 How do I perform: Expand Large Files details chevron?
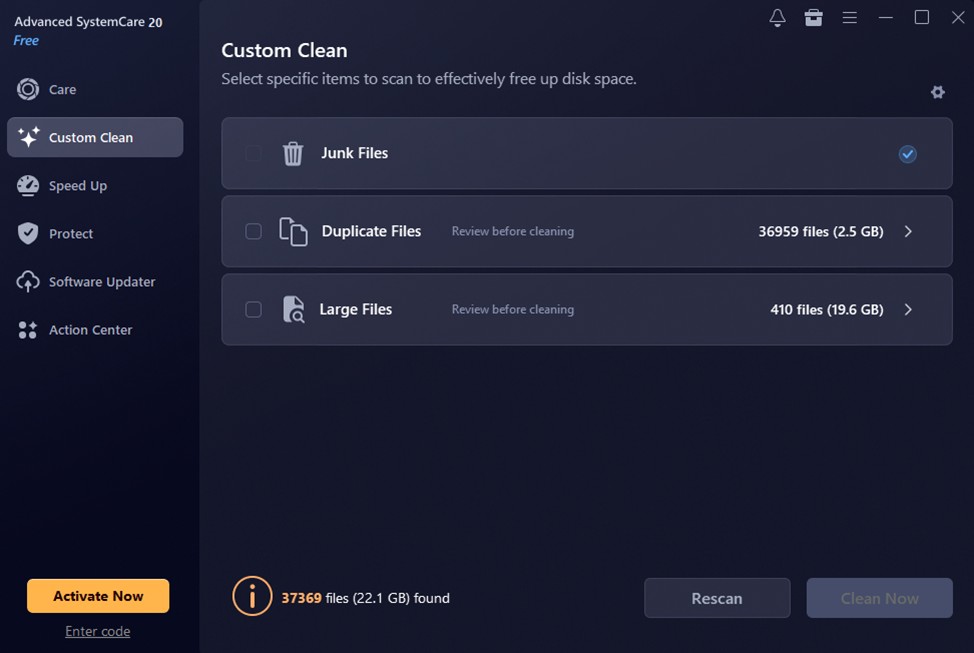[x=908, y=309]
